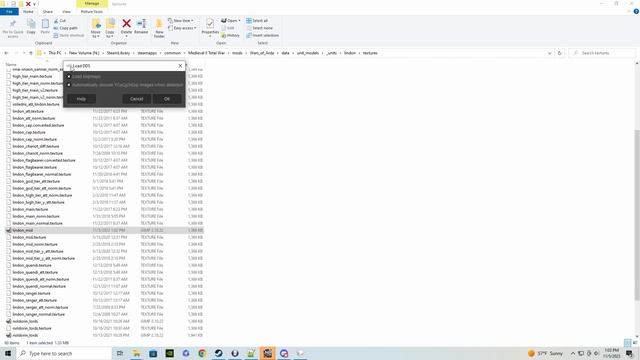
Task: Click the History icon in the ribbon
Action: (224, 36)
